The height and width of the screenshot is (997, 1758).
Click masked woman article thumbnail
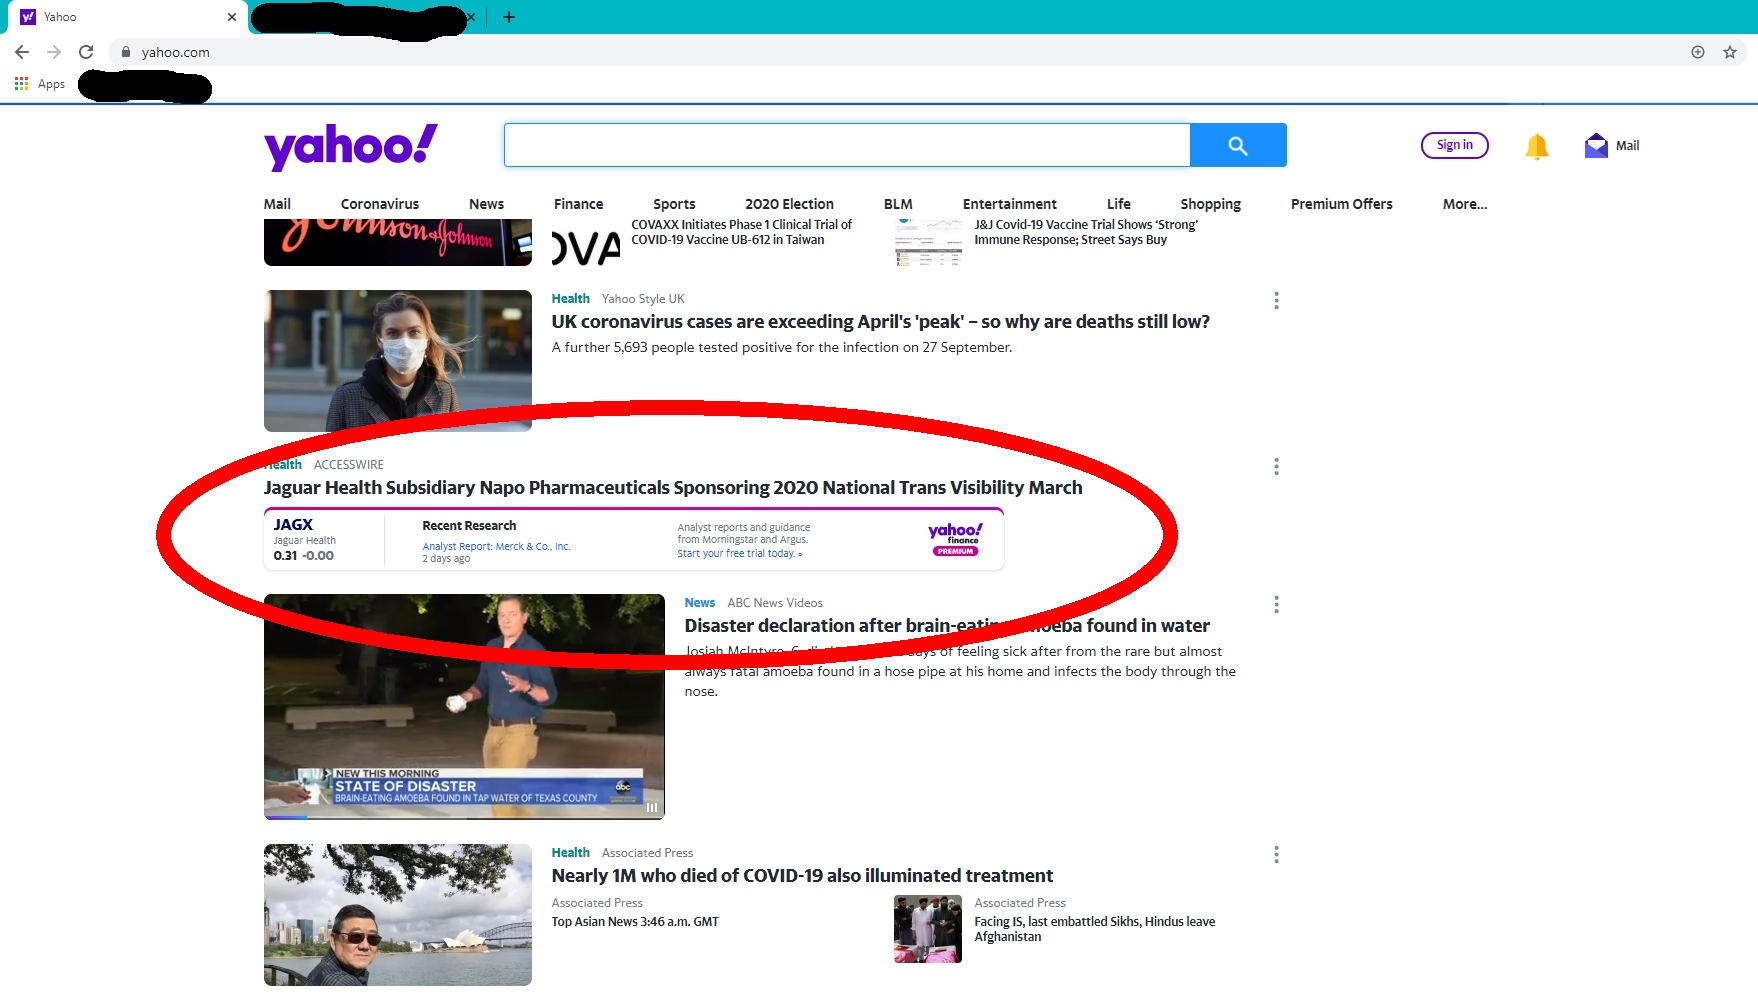pos(398,361)
